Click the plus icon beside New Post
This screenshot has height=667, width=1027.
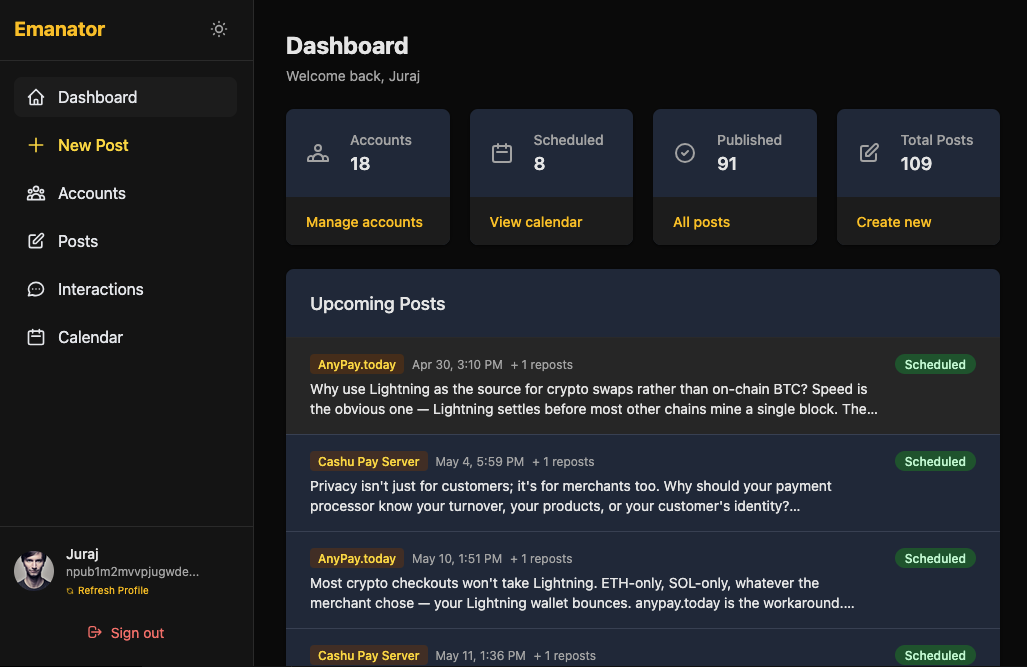[36, 145]
